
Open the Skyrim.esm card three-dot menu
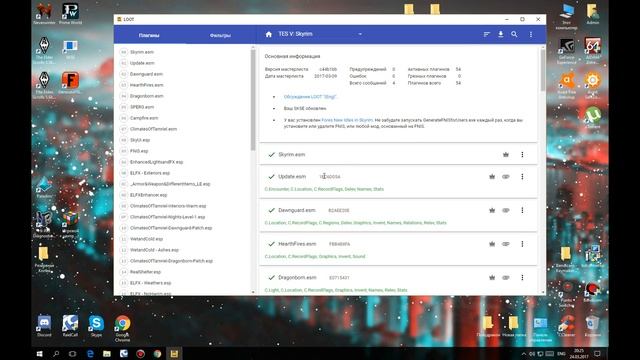click(522, 155)
